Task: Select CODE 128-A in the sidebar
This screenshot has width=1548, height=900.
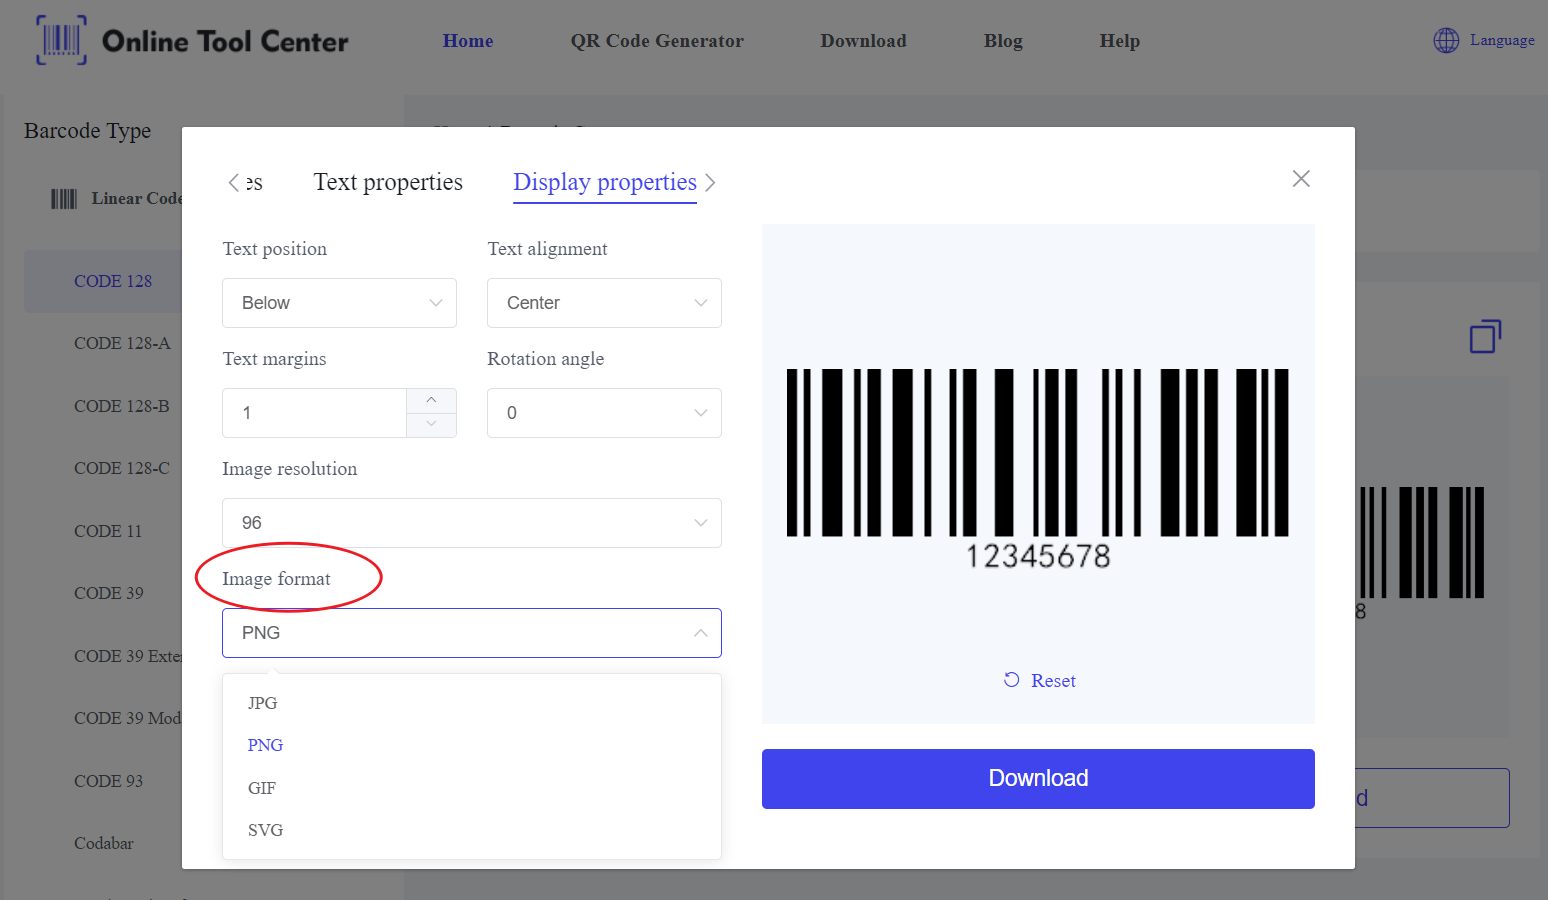Action: 122,343
